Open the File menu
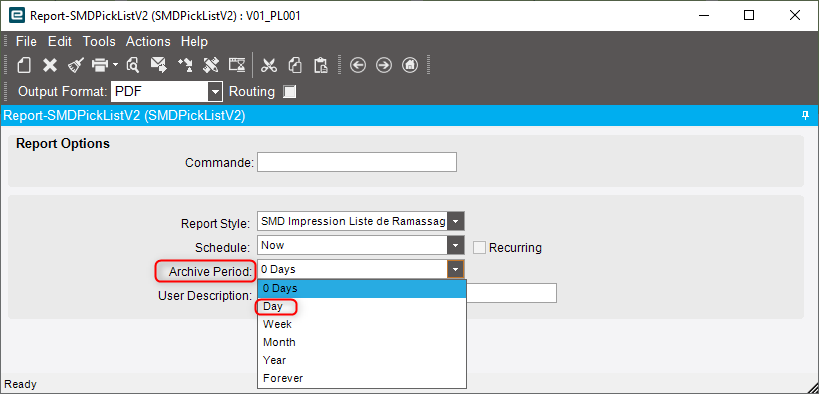 pyautogui.click(x=27, y=41)
